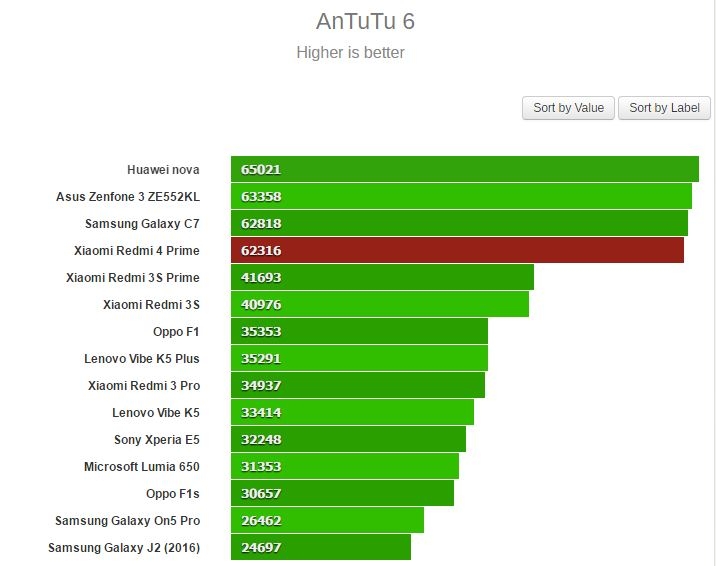716x566 pixels.
Task: Click the 'Sony Xperia E5' label
Action: point(157,439)
